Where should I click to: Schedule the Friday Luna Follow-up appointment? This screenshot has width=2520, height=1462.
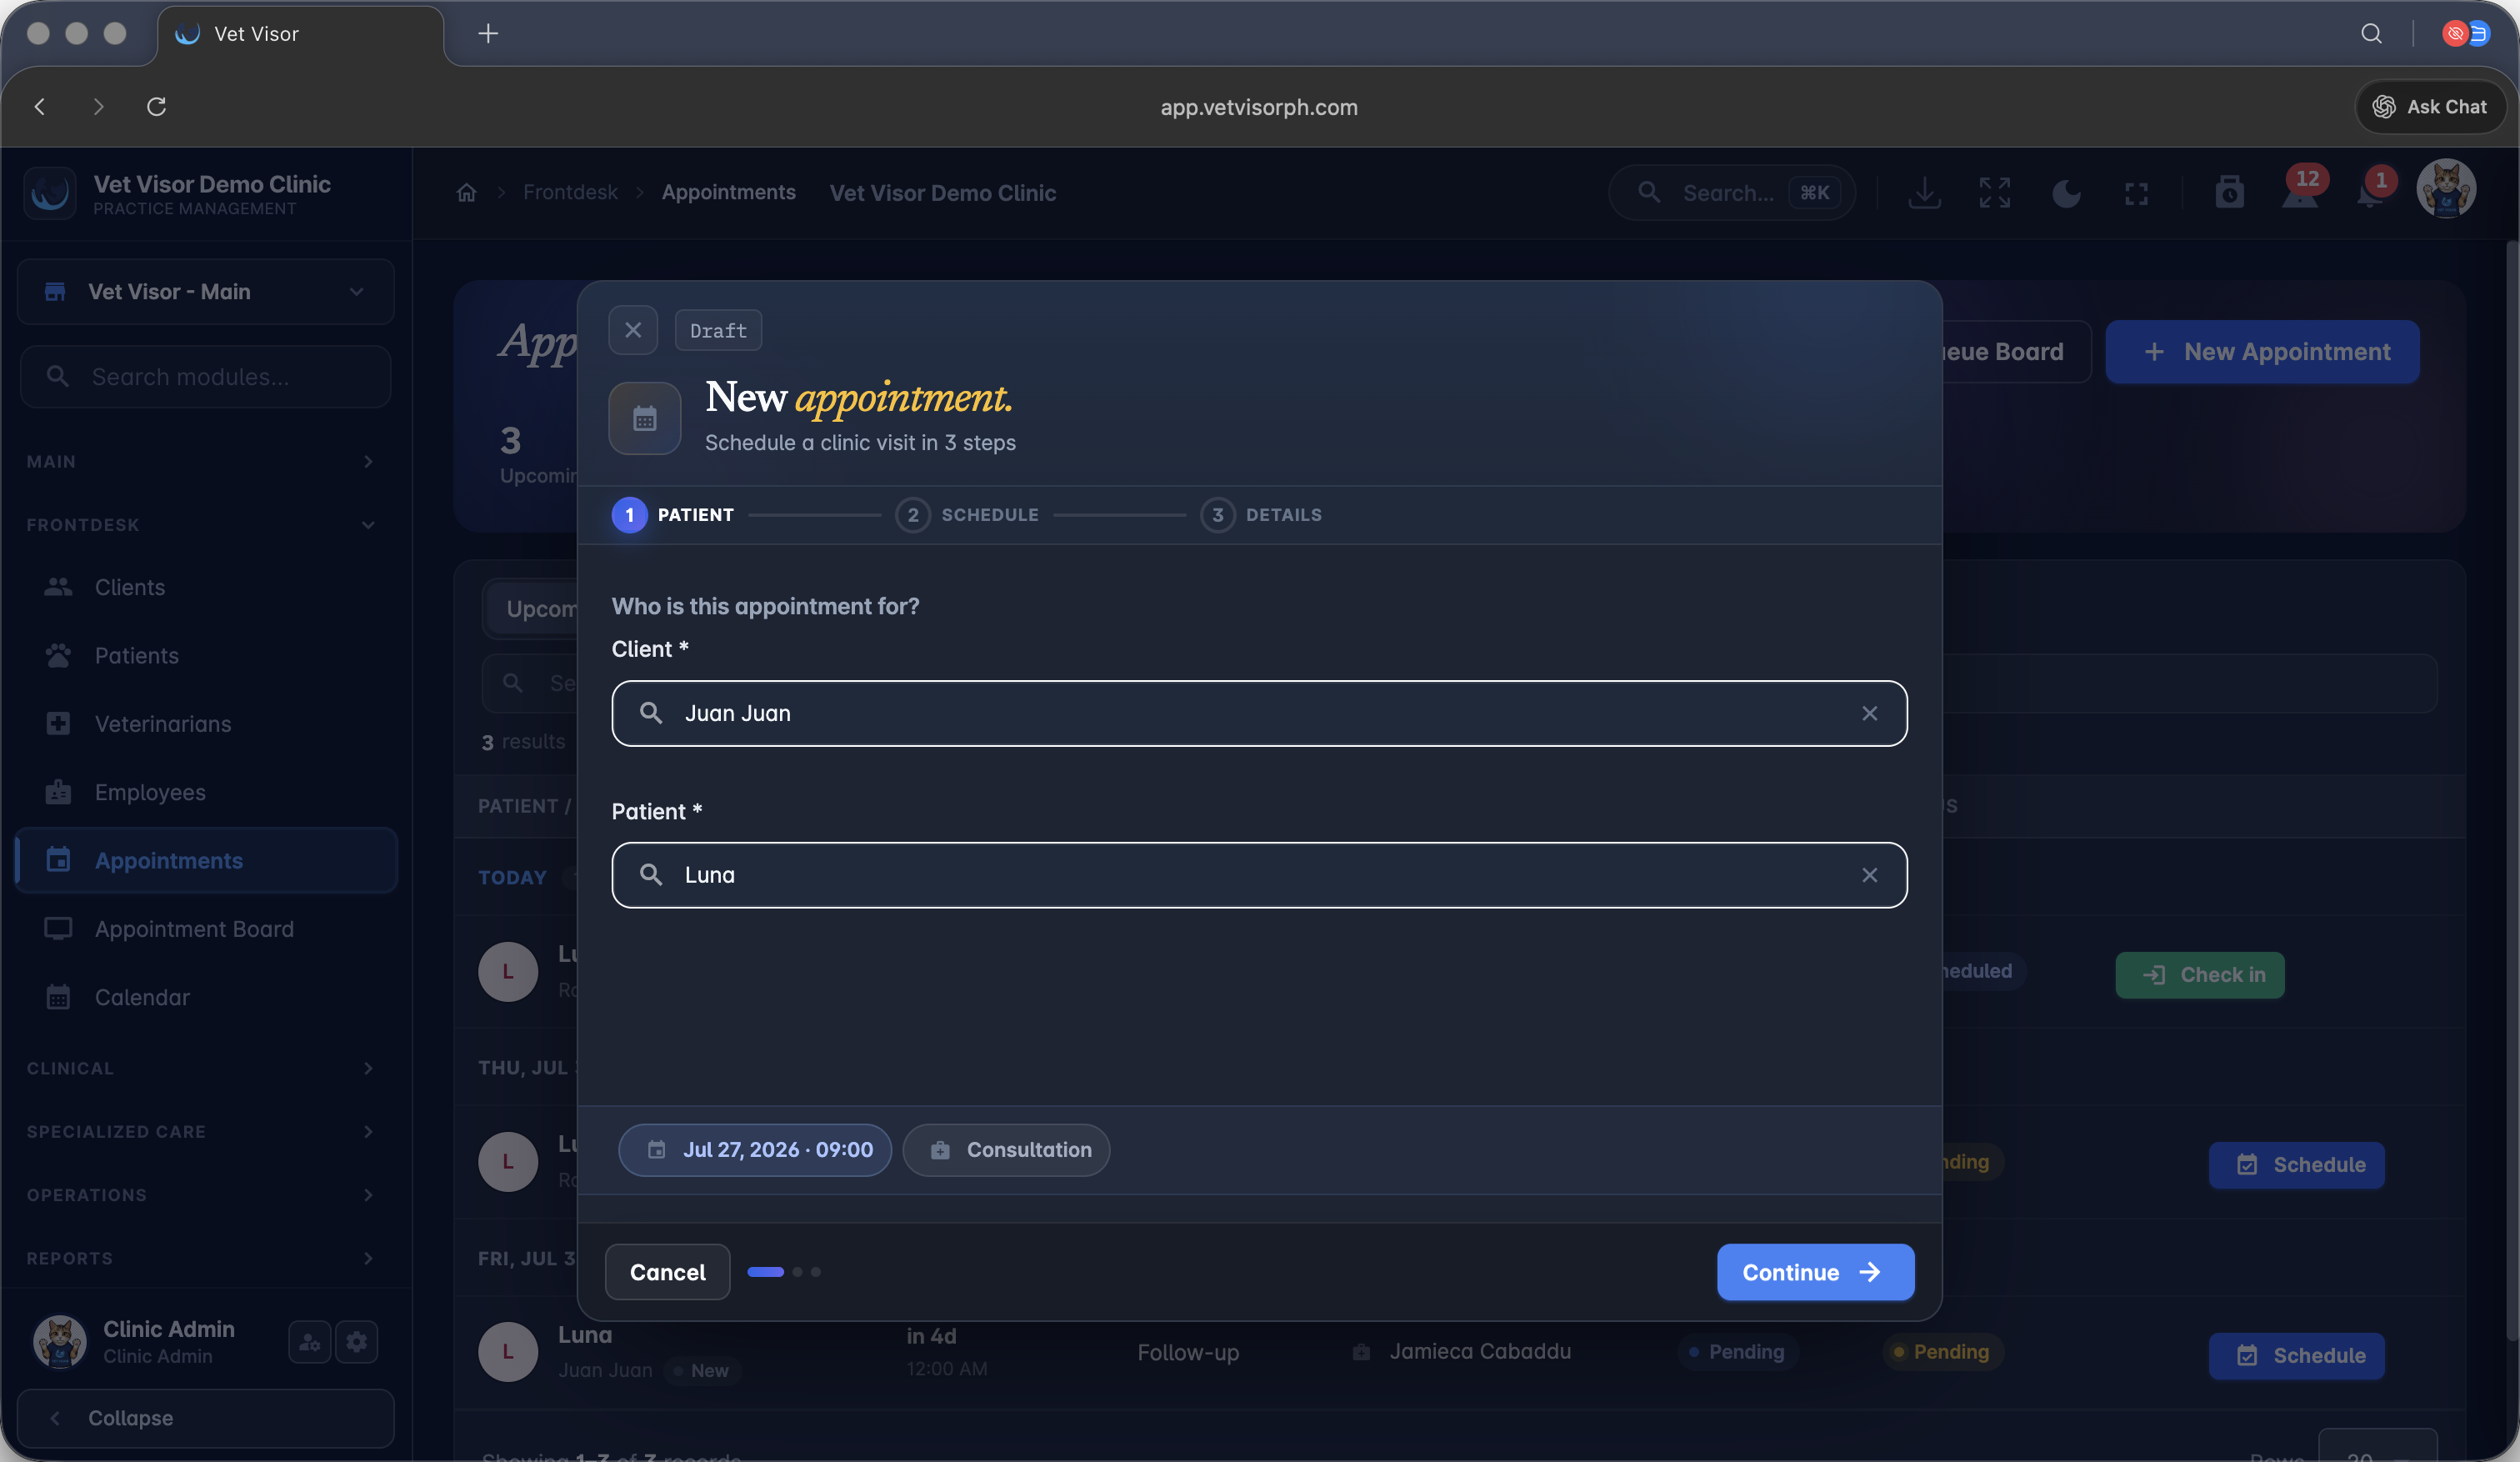coord(2296,1356)
